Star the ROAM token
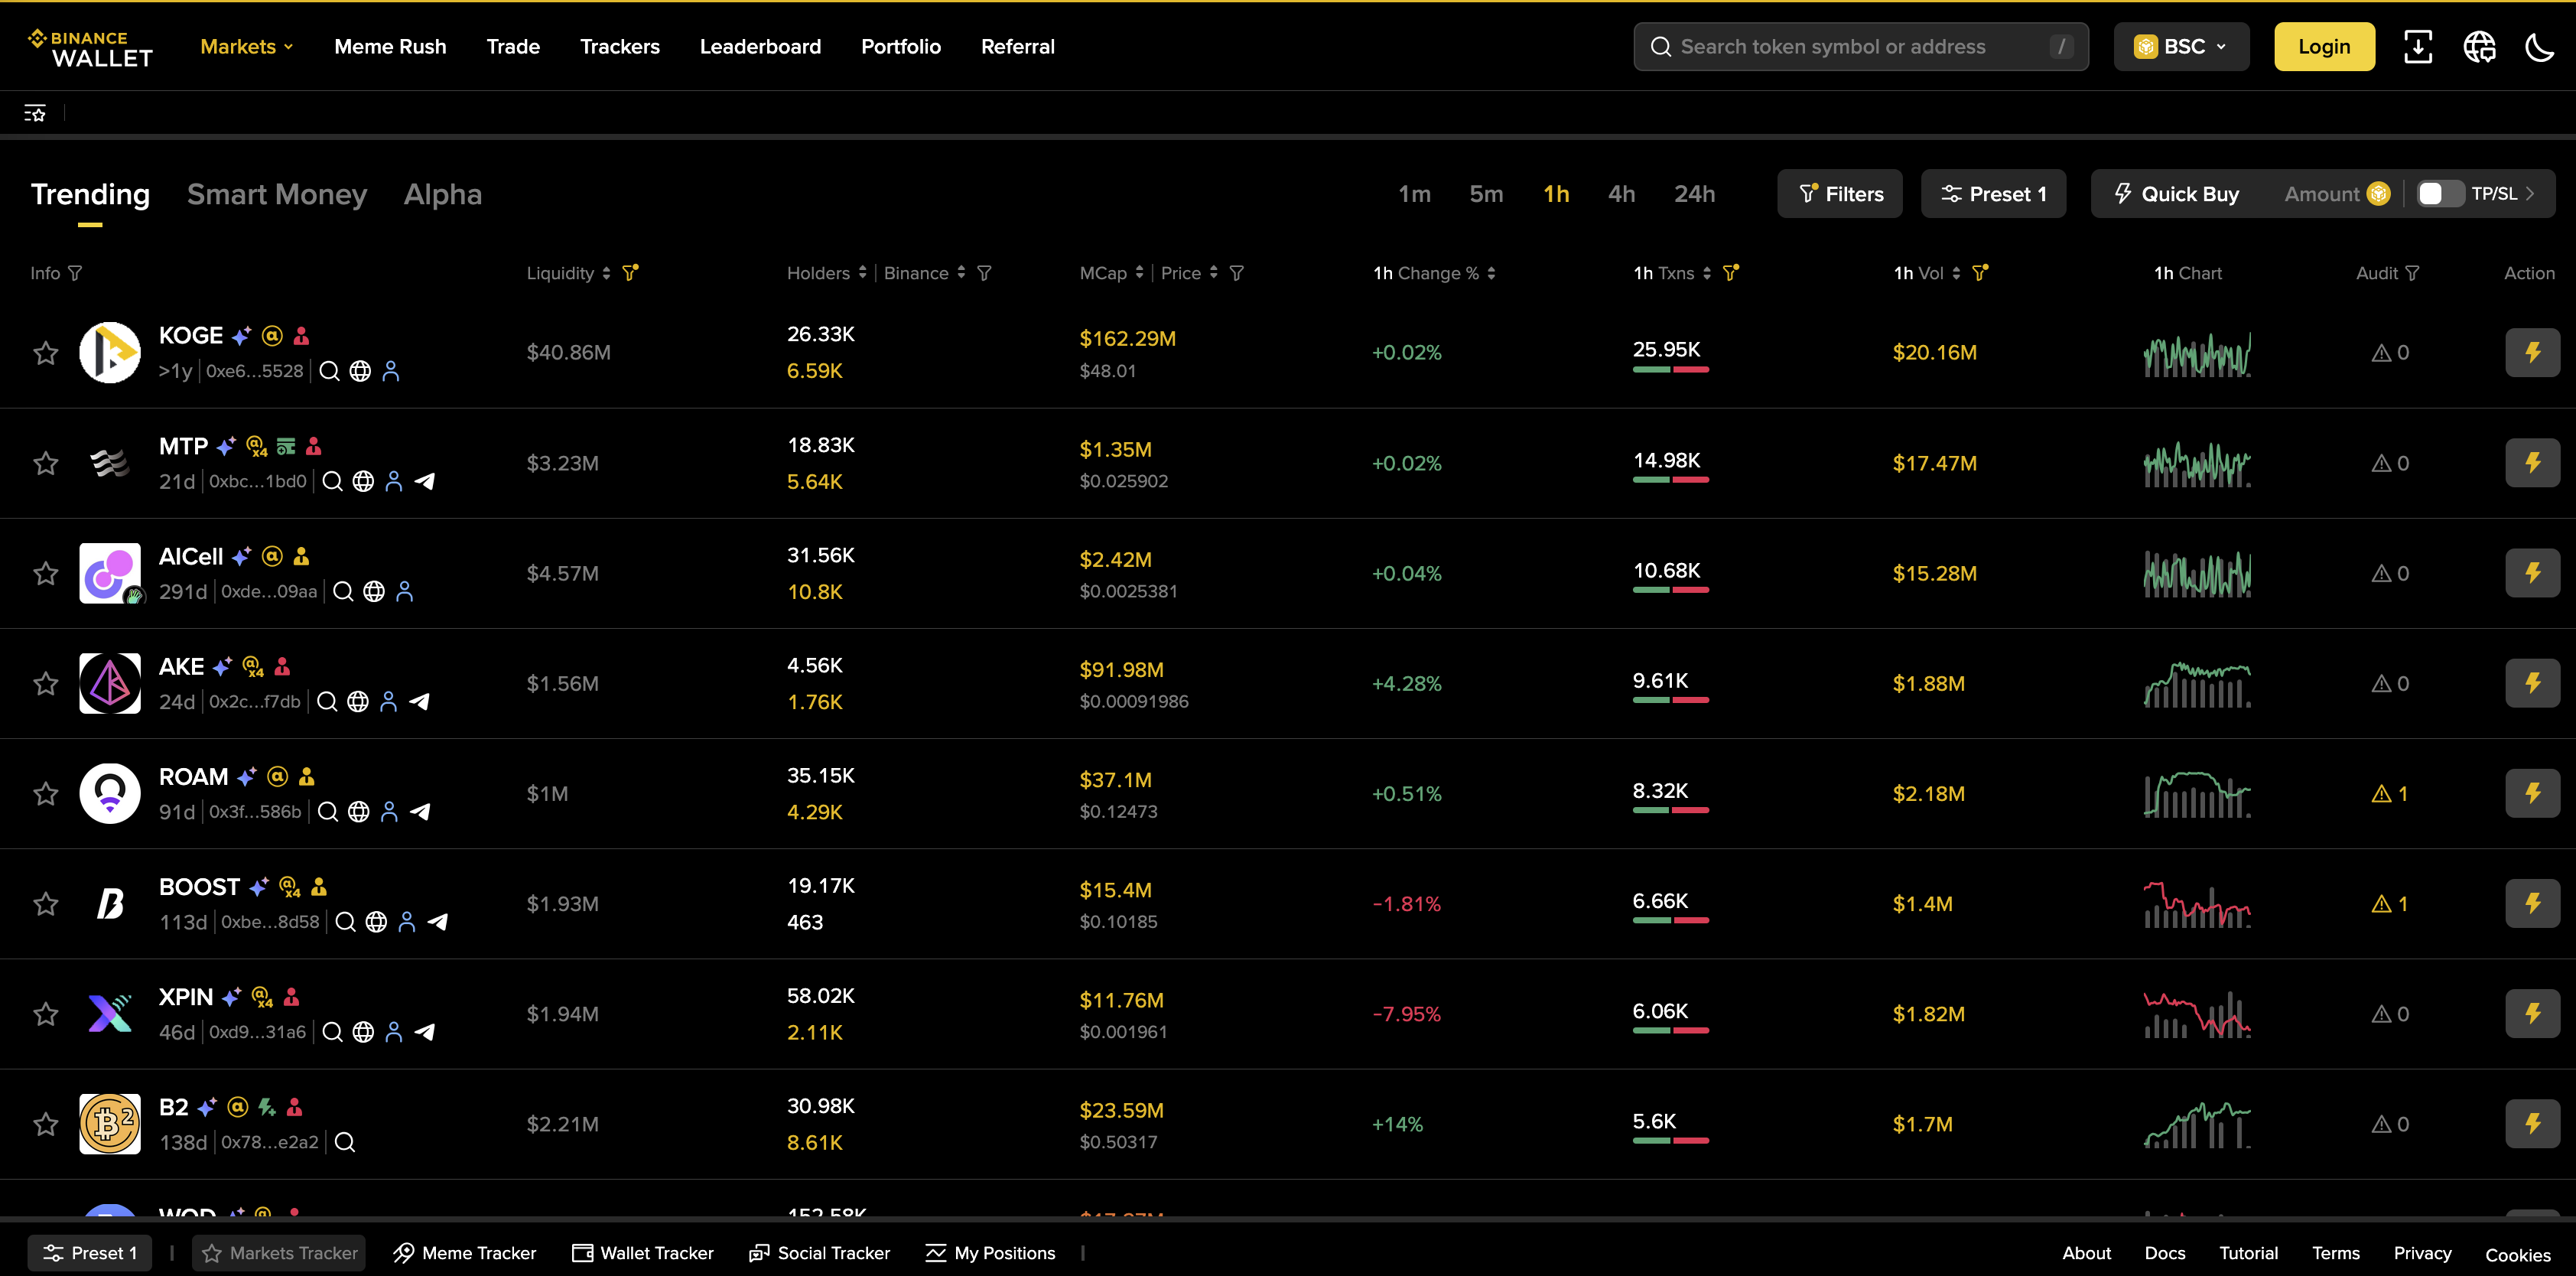The image size is (2576, 1276). (46, 793)
